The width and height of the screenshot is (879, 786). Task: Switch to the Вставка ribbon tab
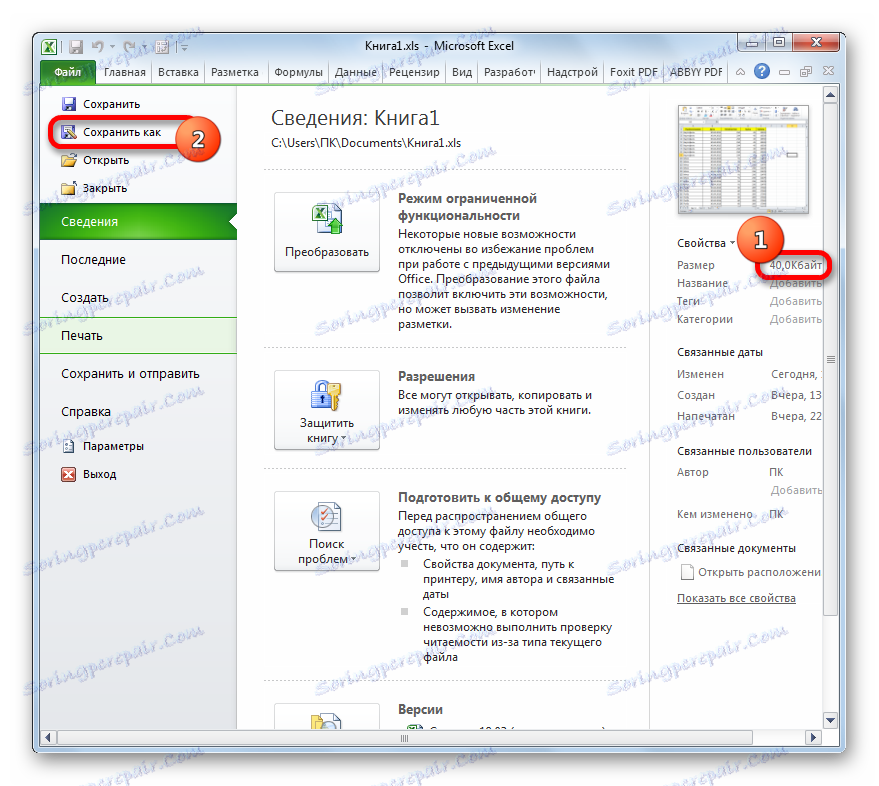178,72
